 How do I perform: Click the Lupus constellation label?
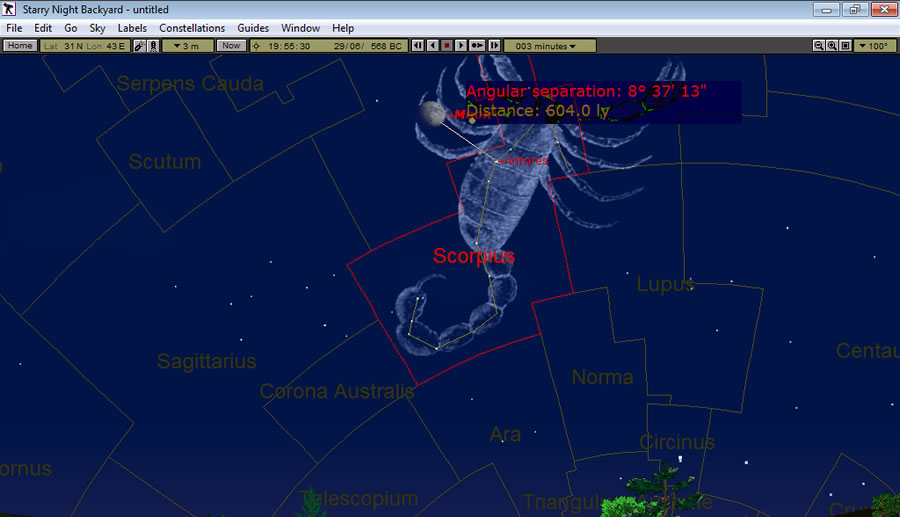coord(666,284)
